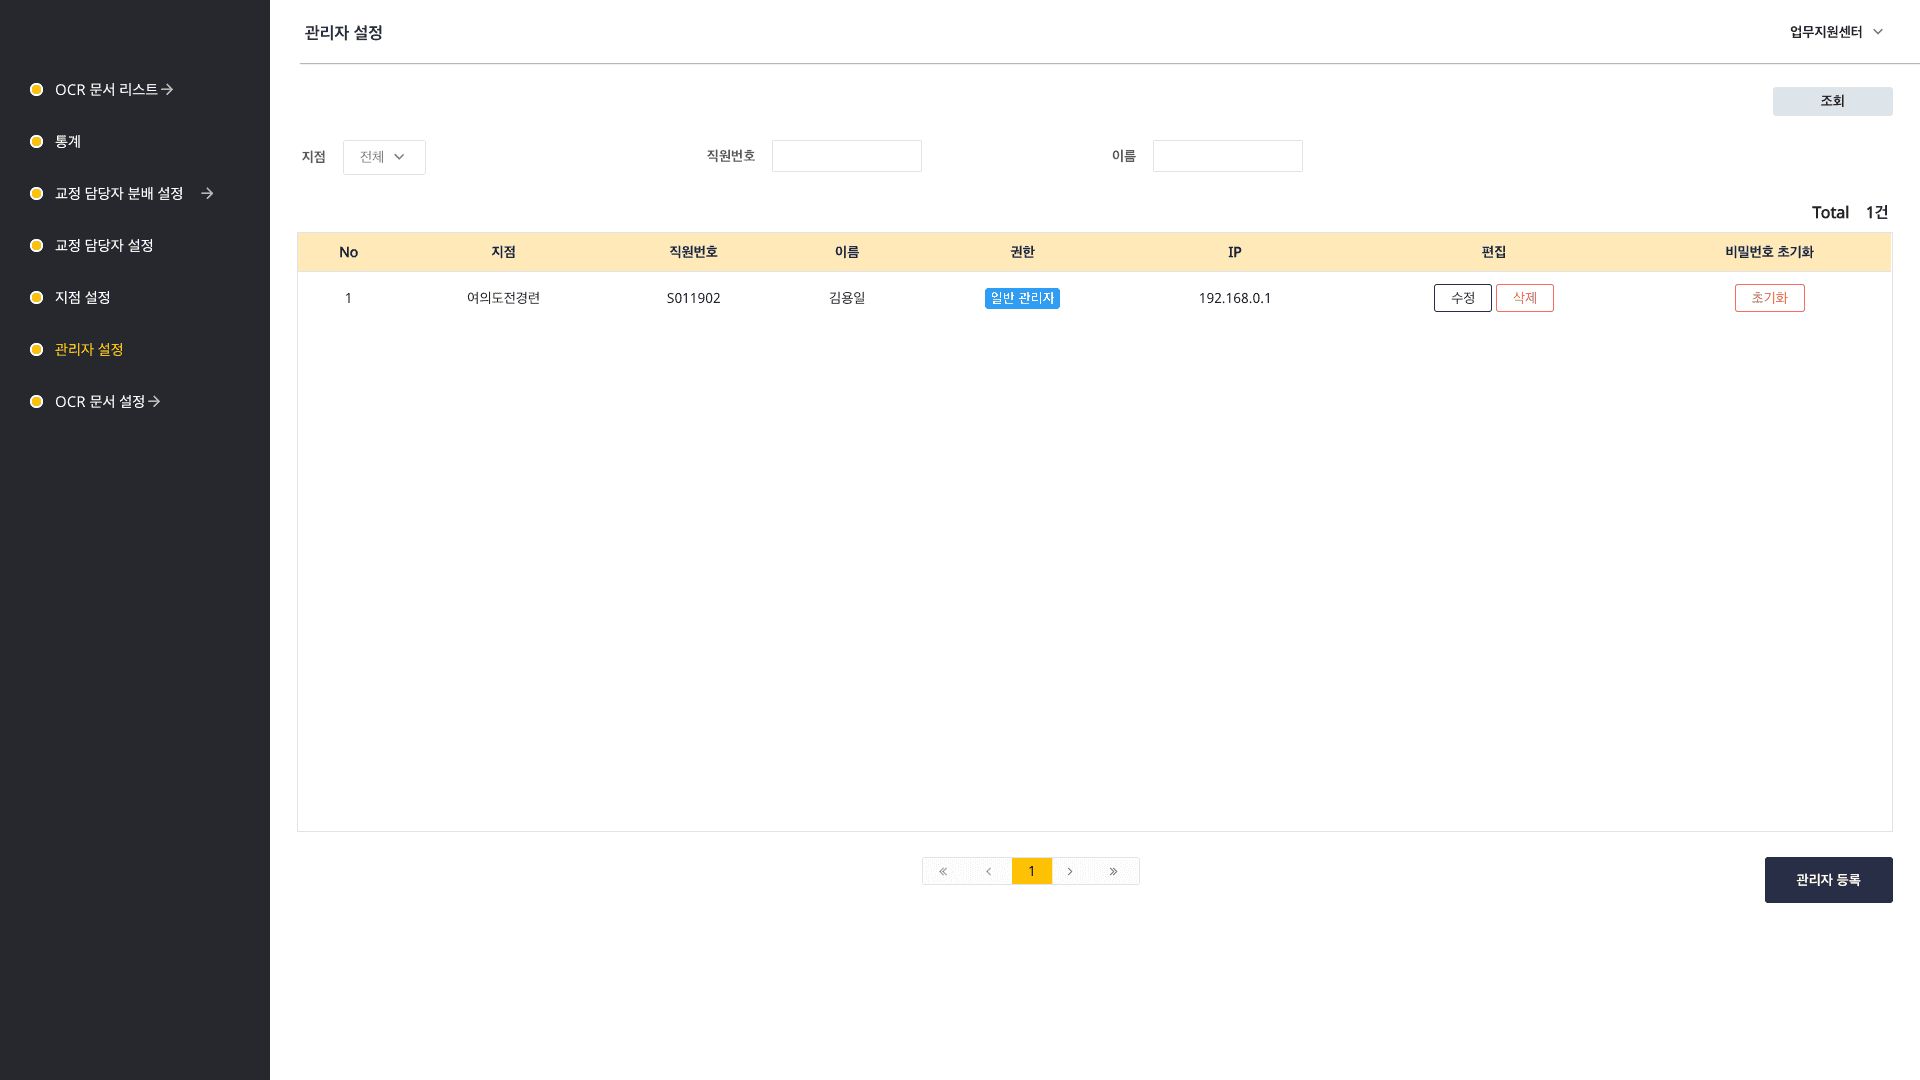Click the 조회 search button
Viewport: 1920px width, 1080px height.
[1832, 101]
